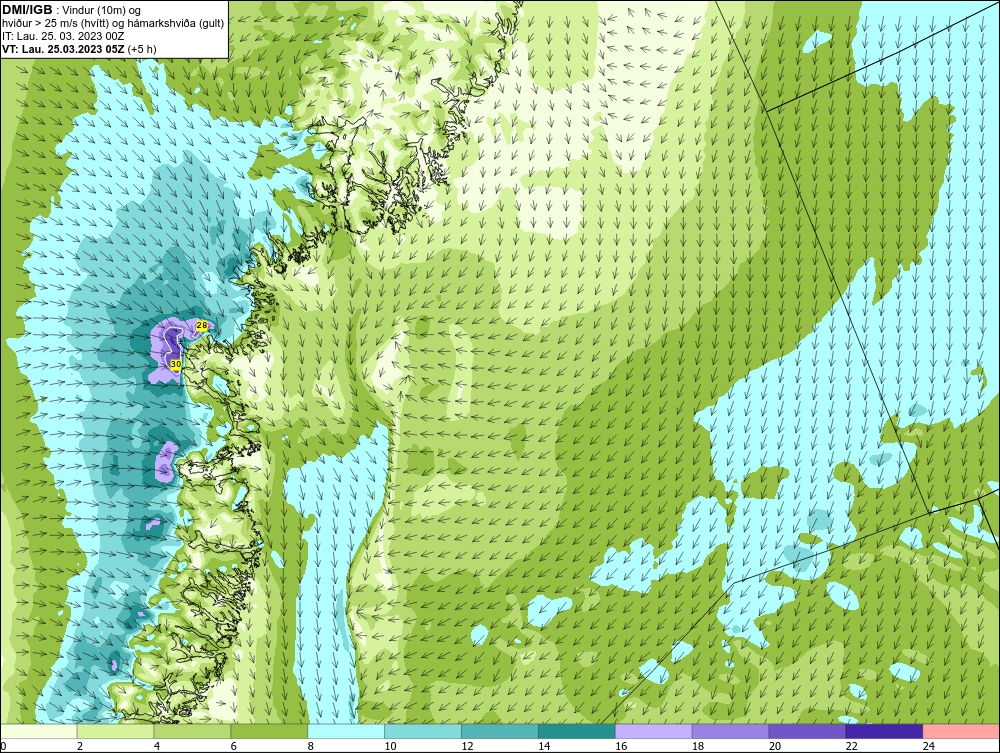Screen dimensions: 1000x753
Task: Click the DMI/IGB title text
Action: tap(27, 10)
